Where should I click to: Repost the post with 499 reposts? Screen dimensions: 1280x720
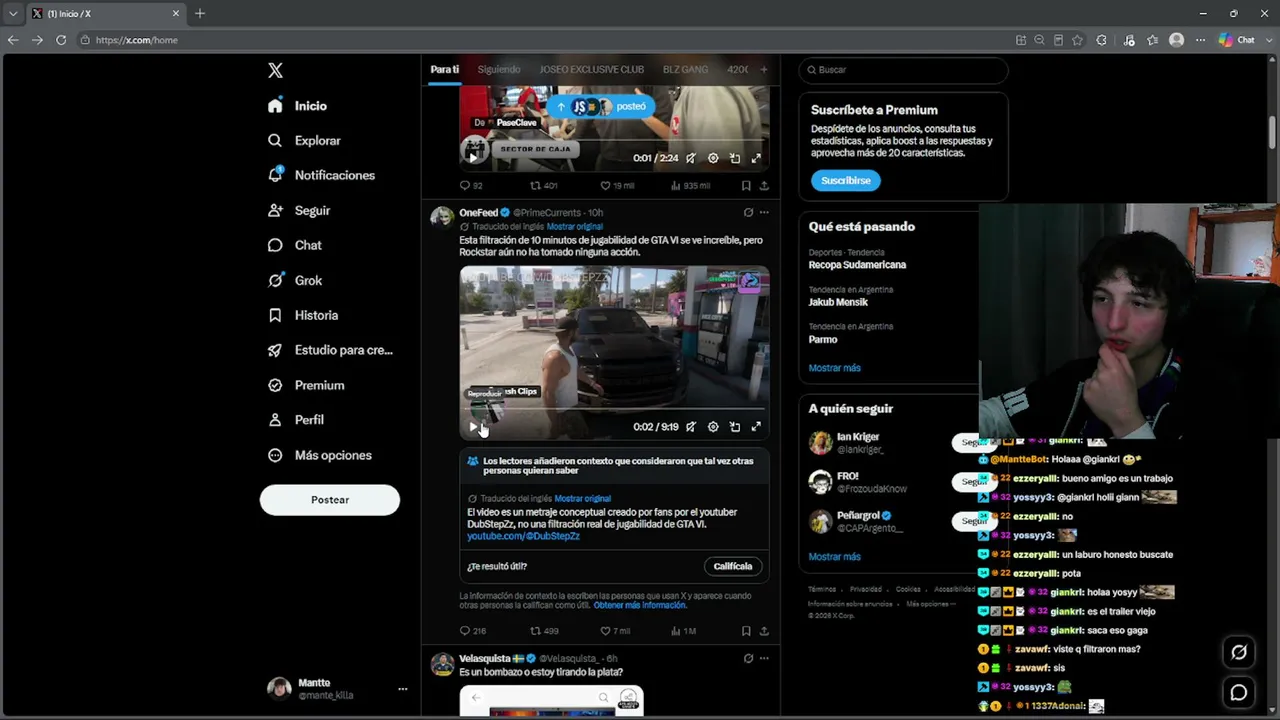tap(544, 631)
